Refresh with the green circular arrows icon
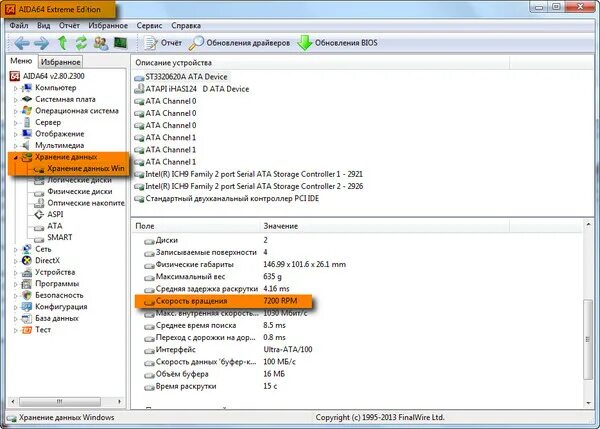 click(81, 43)
